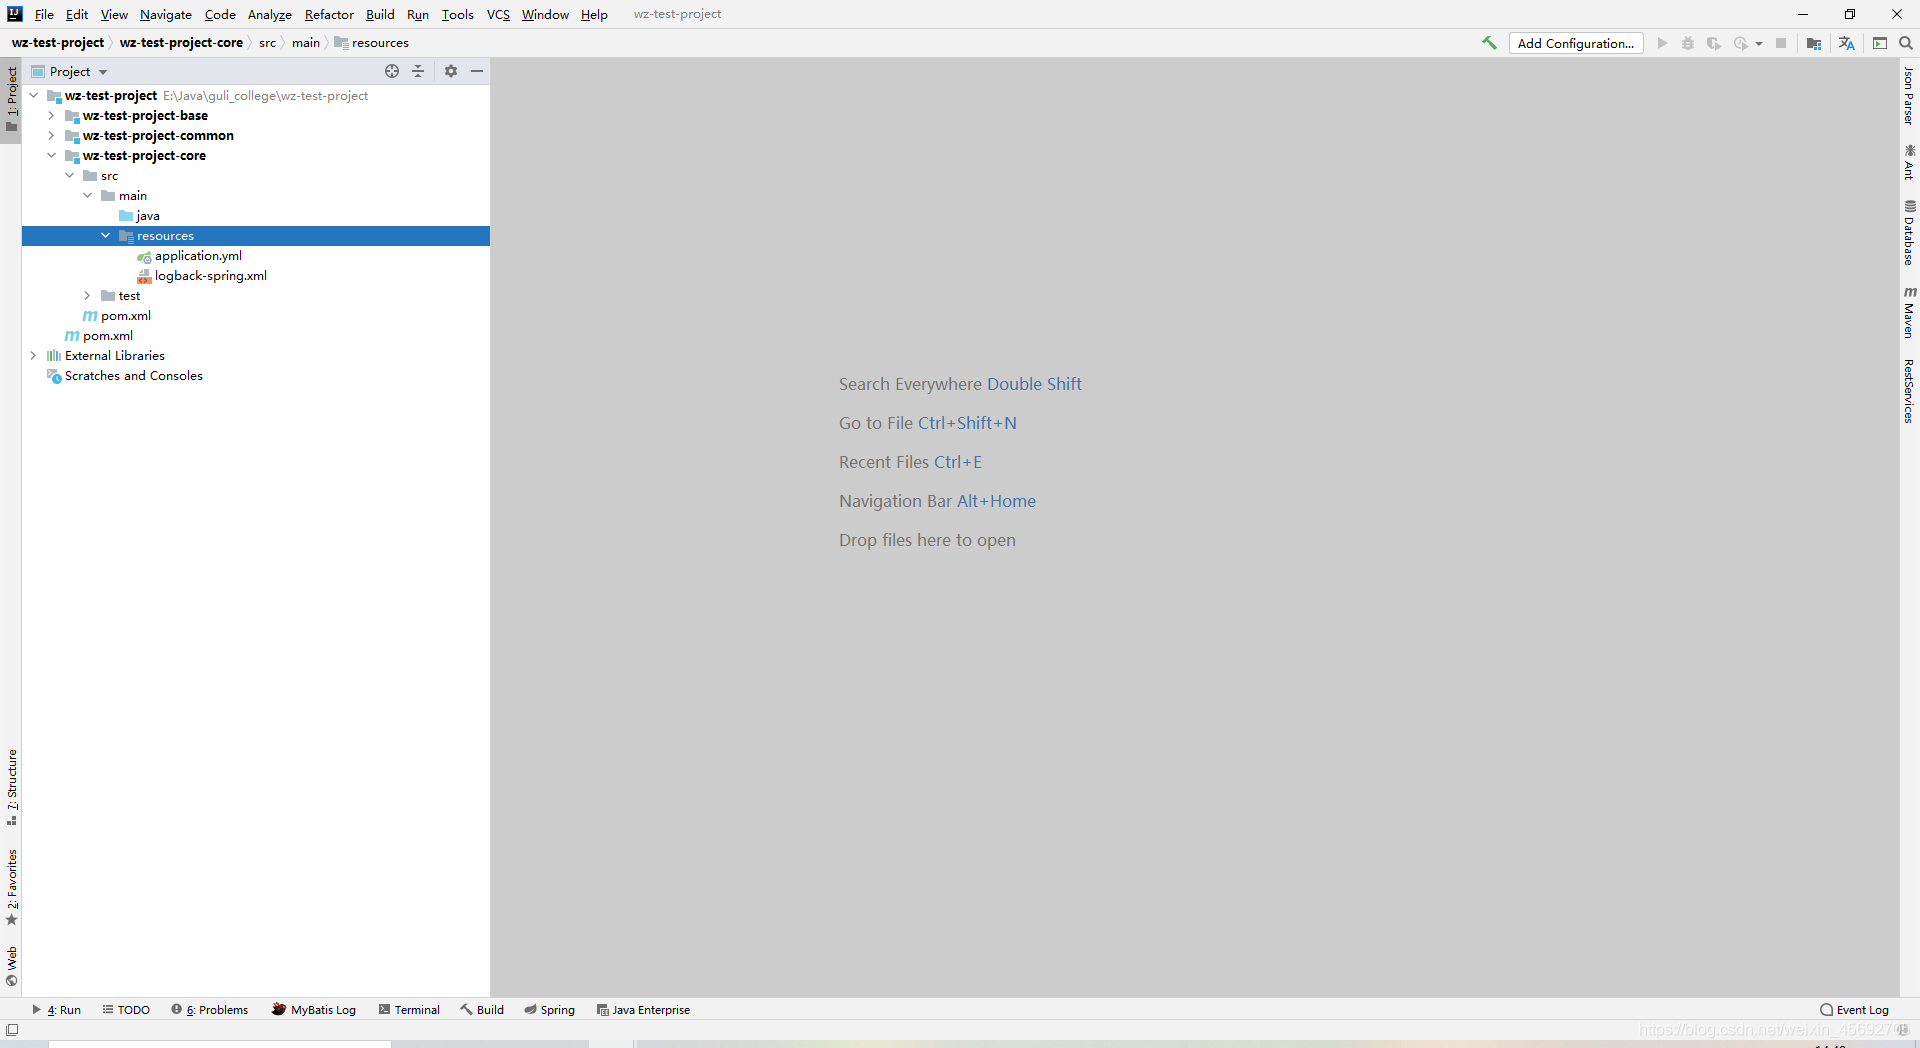This screenshot has width=1920, height=1048.
Task: Open the Help menu
Action: (x=594, y=14)
